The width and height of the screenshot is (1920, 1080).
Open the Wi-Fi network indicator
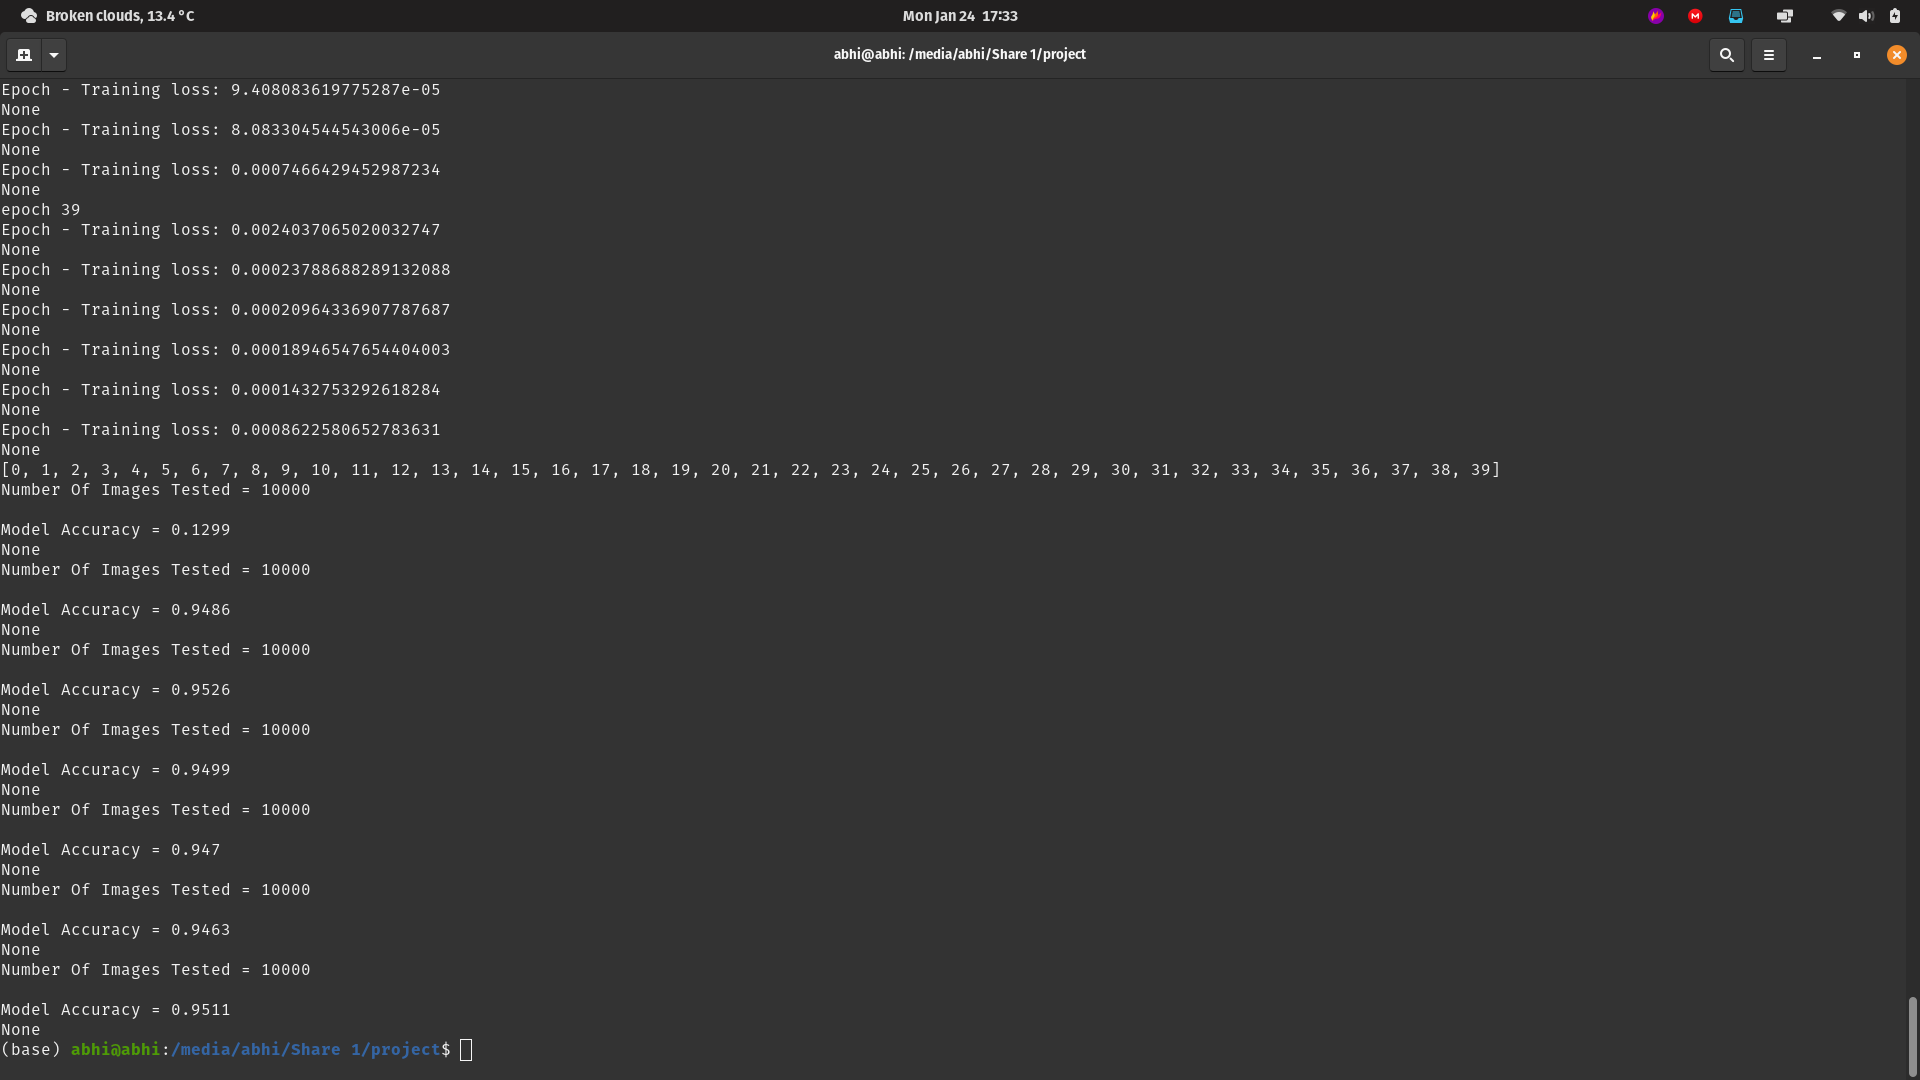1838,16
